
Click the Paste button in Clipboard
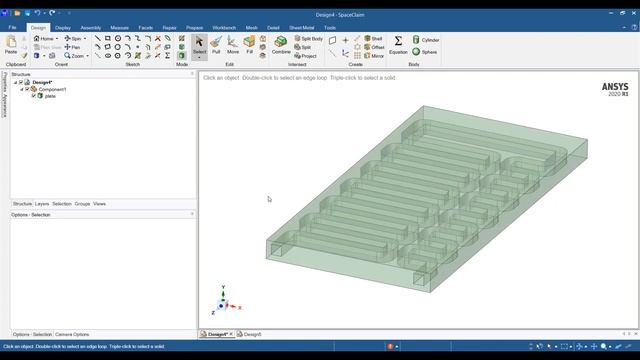click(x=11, y=45)
